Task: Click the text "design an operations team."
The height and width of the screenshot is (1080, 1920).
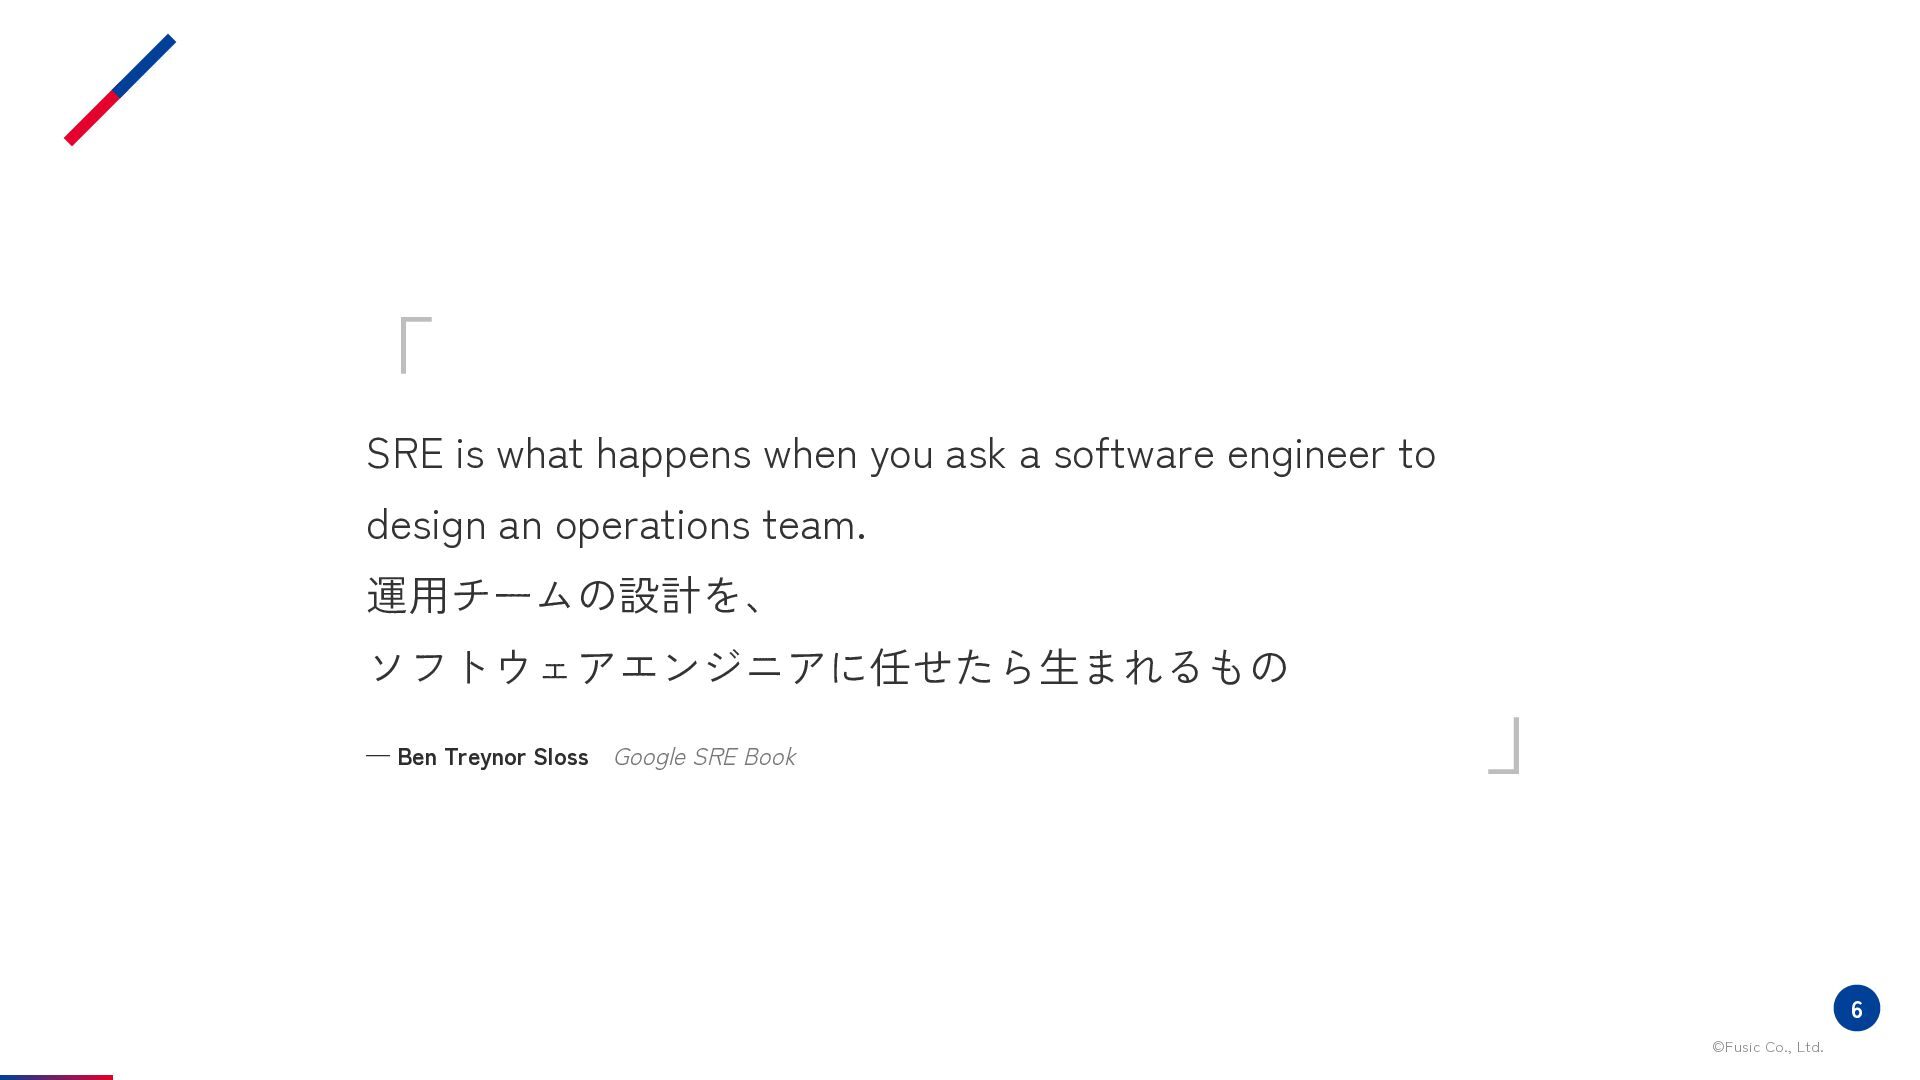Action: 616,526
